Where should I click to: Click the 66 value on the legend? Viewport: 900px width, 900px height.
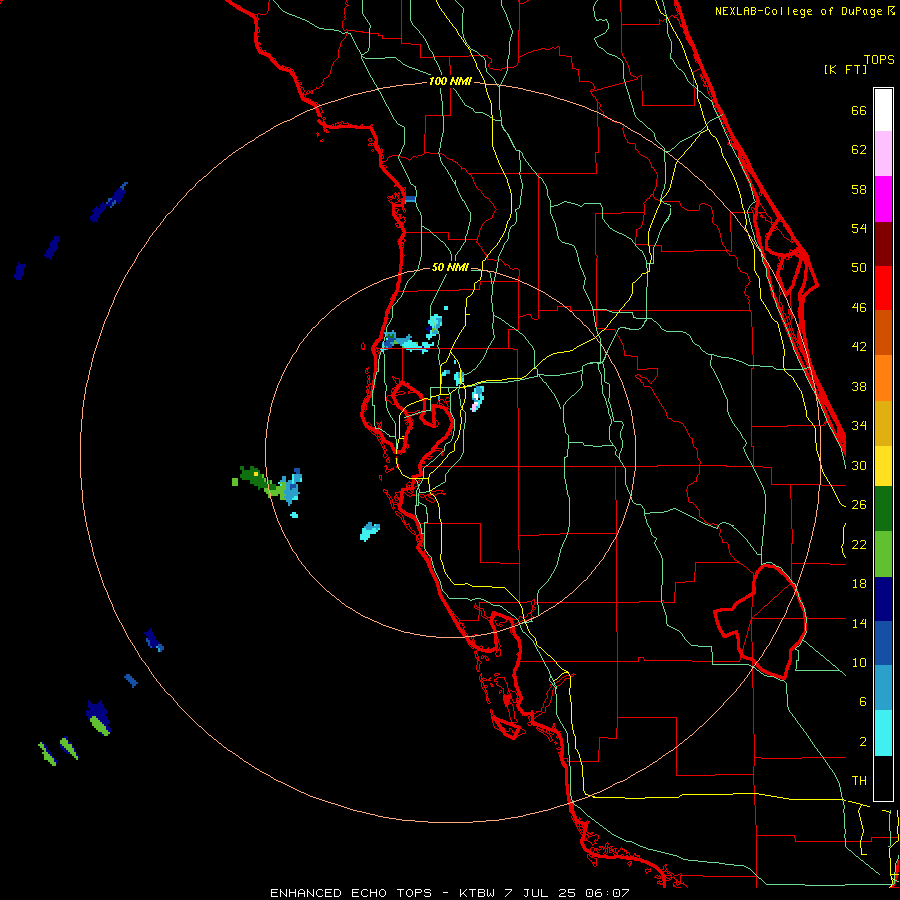[x=859, y=110]
